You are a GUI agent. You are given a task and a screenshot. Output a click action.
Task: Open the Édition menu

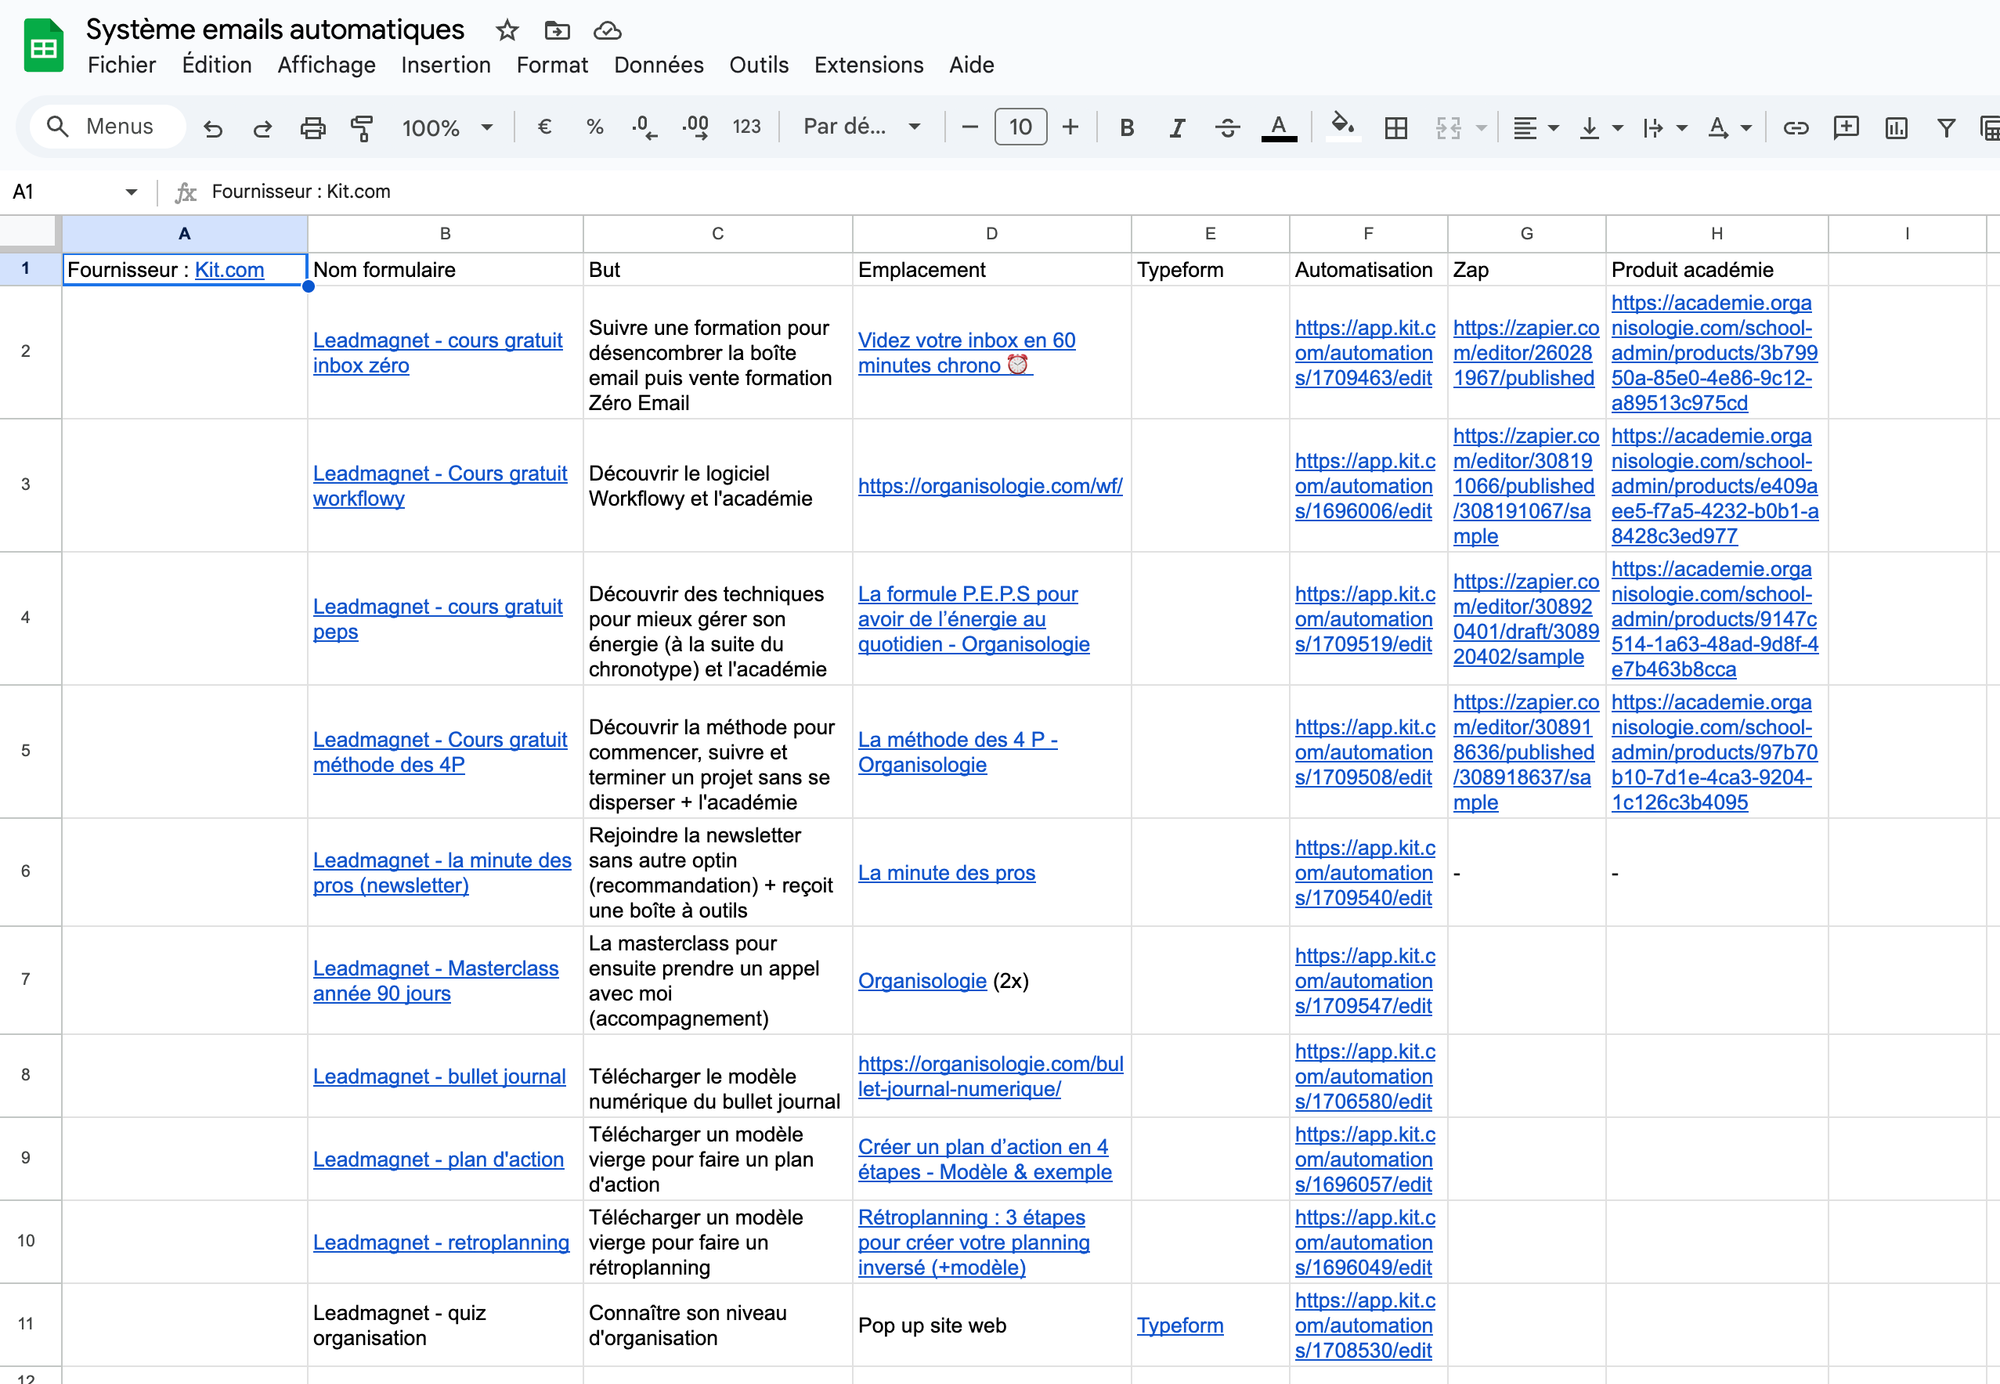pyautogui.click(x=217, y=65)
